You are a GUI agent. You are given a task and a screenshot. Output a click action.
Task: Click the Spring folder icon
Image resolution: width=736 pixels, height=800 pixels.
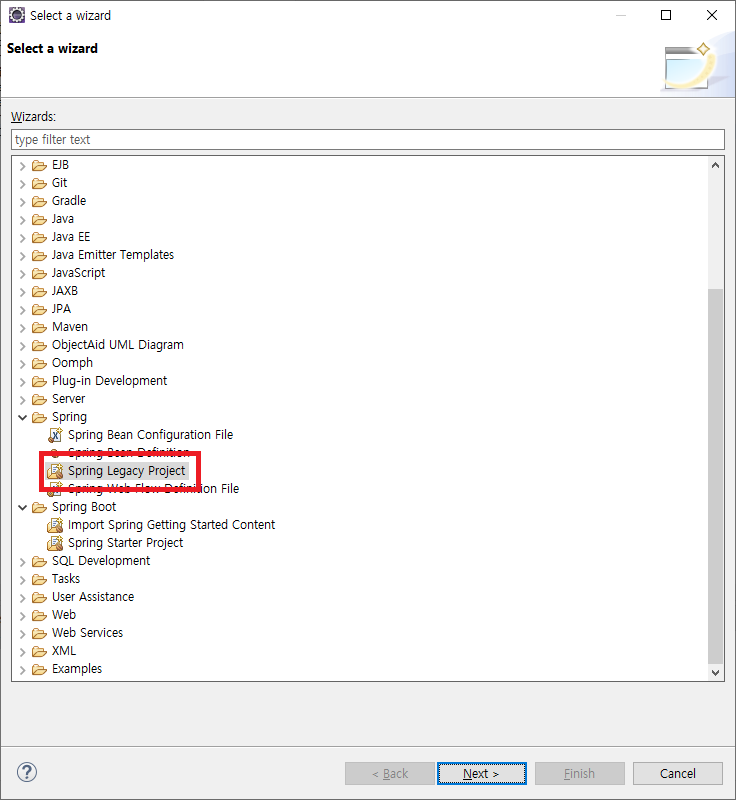point(39,417)
